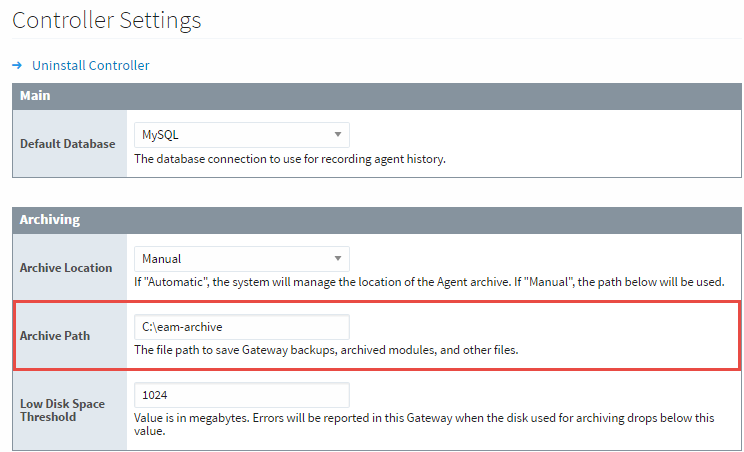Click the Controller Settings page heading
Image resolution: width=744 pixels, height=452 pixels.
106,19
